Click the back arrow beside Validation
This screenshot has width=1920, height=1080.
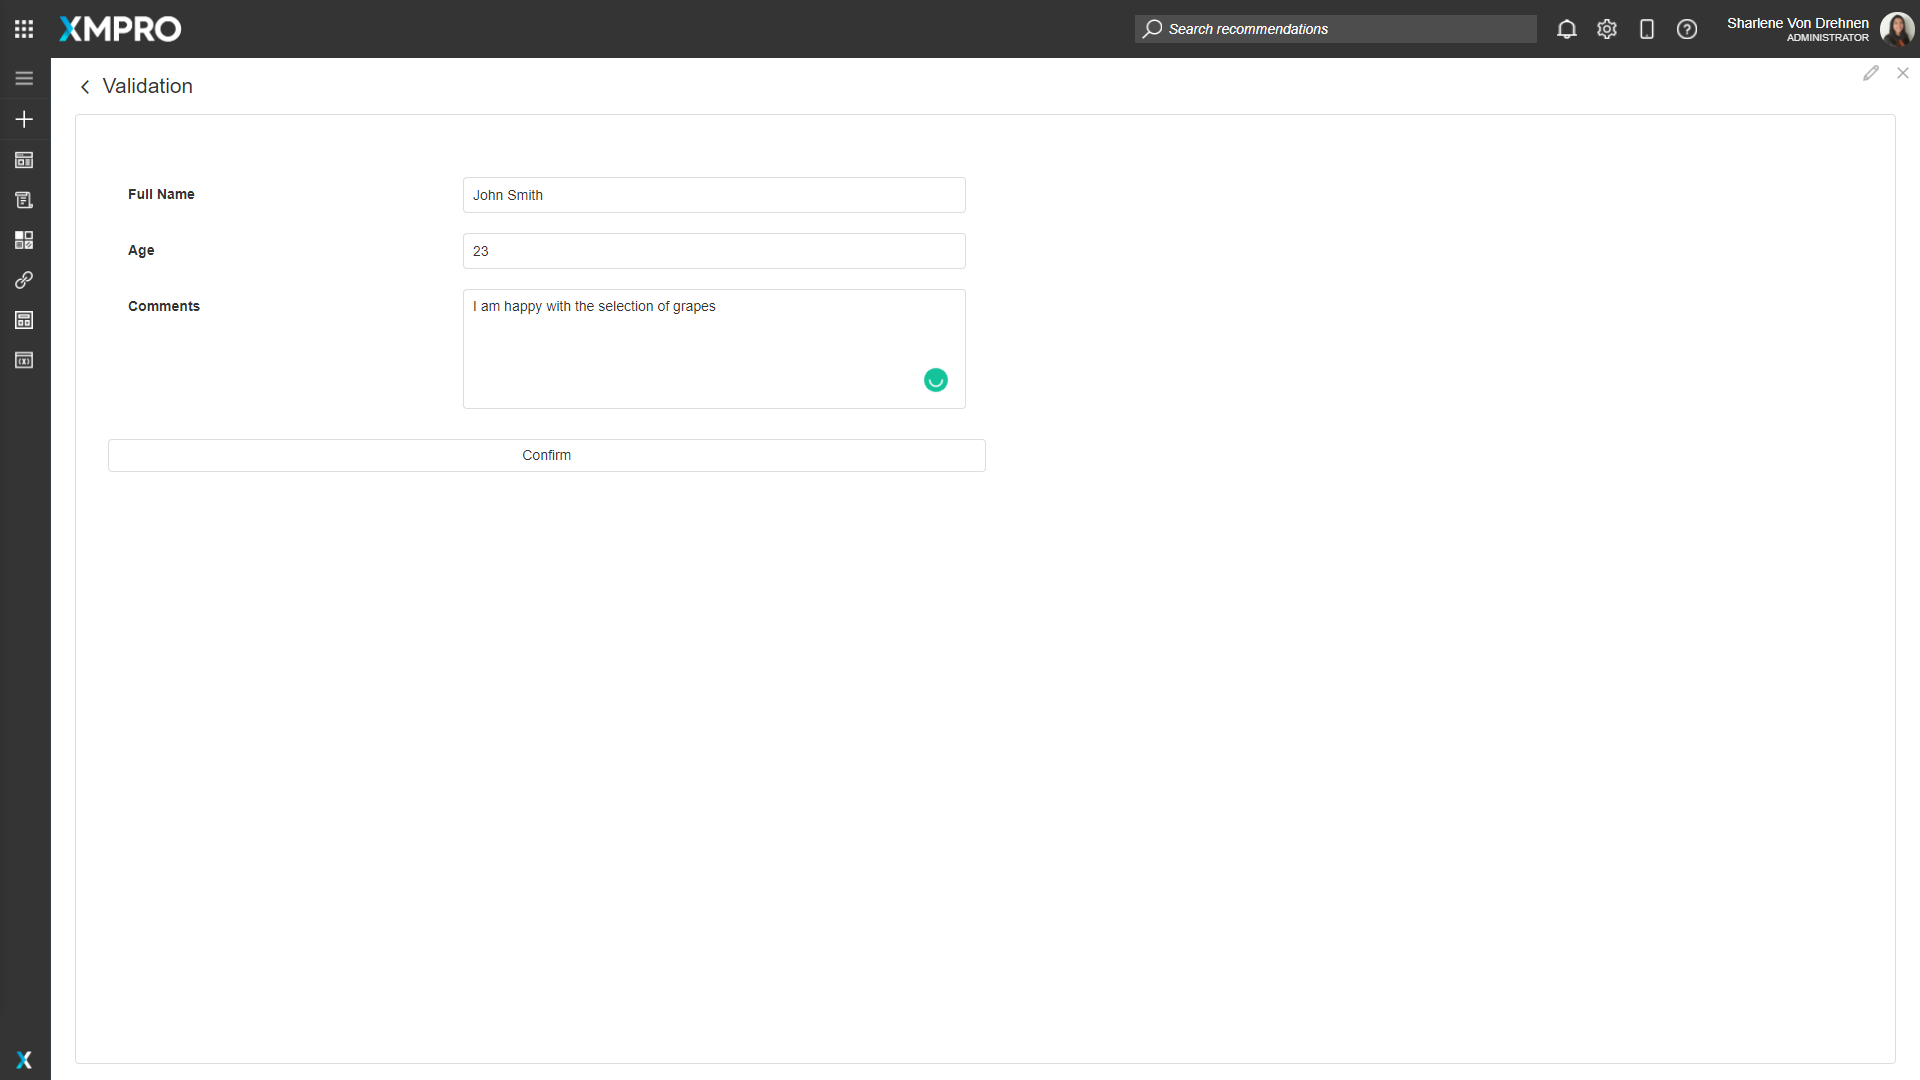[85, 87]
